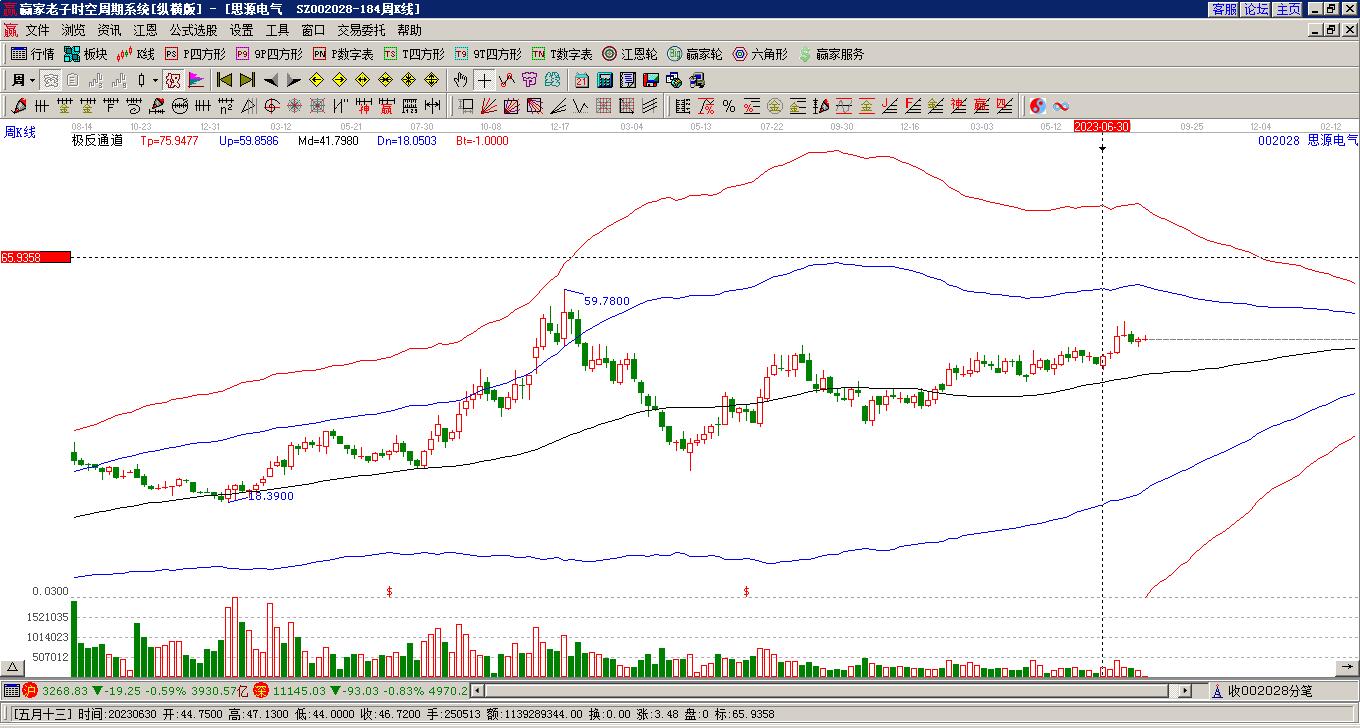
Task: Open the 江恩轮 Gann wheel
Action: [630, 54]
